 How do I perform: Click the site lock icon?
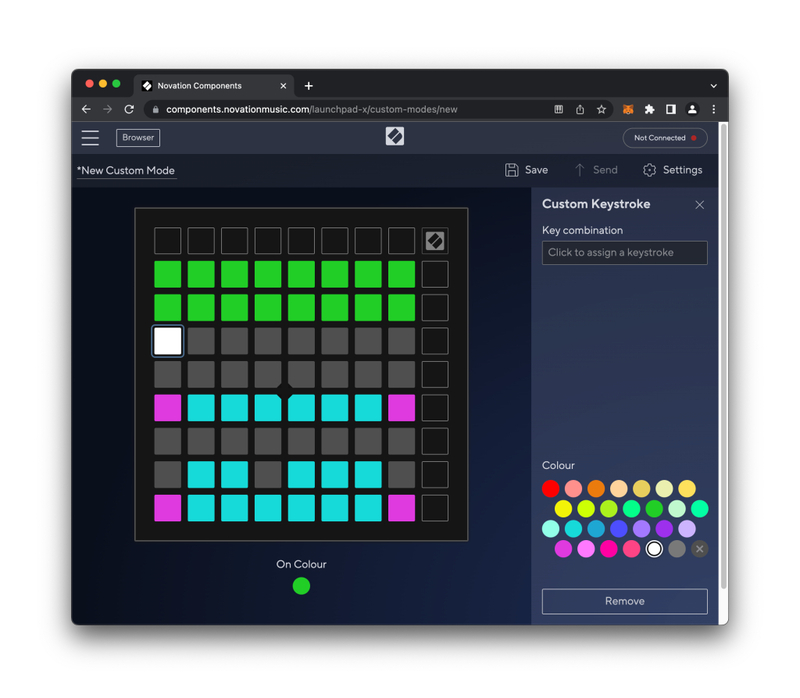tap(156, 109)
